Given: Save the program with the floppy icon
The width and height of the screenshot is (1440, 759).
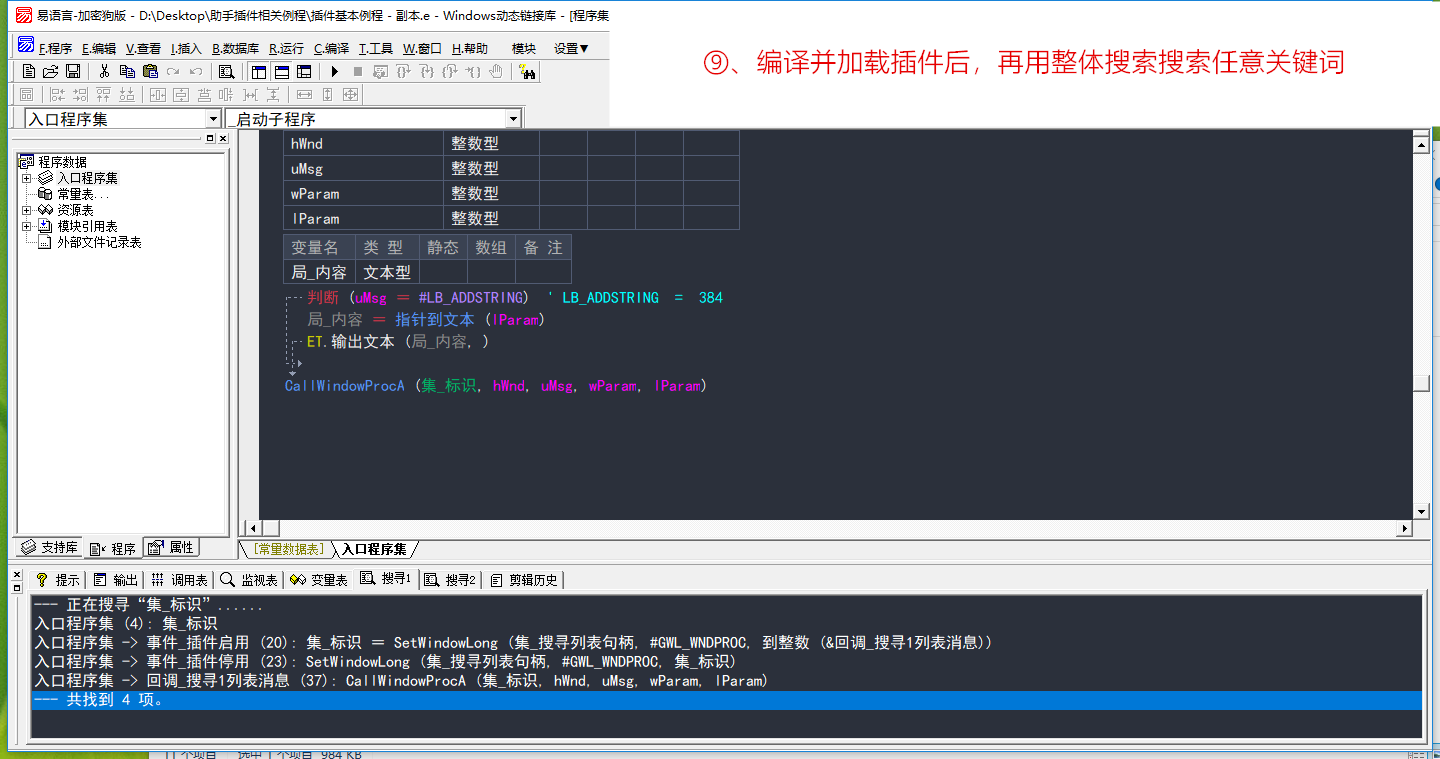Looking at the screenshot, I should click(72, 72).
